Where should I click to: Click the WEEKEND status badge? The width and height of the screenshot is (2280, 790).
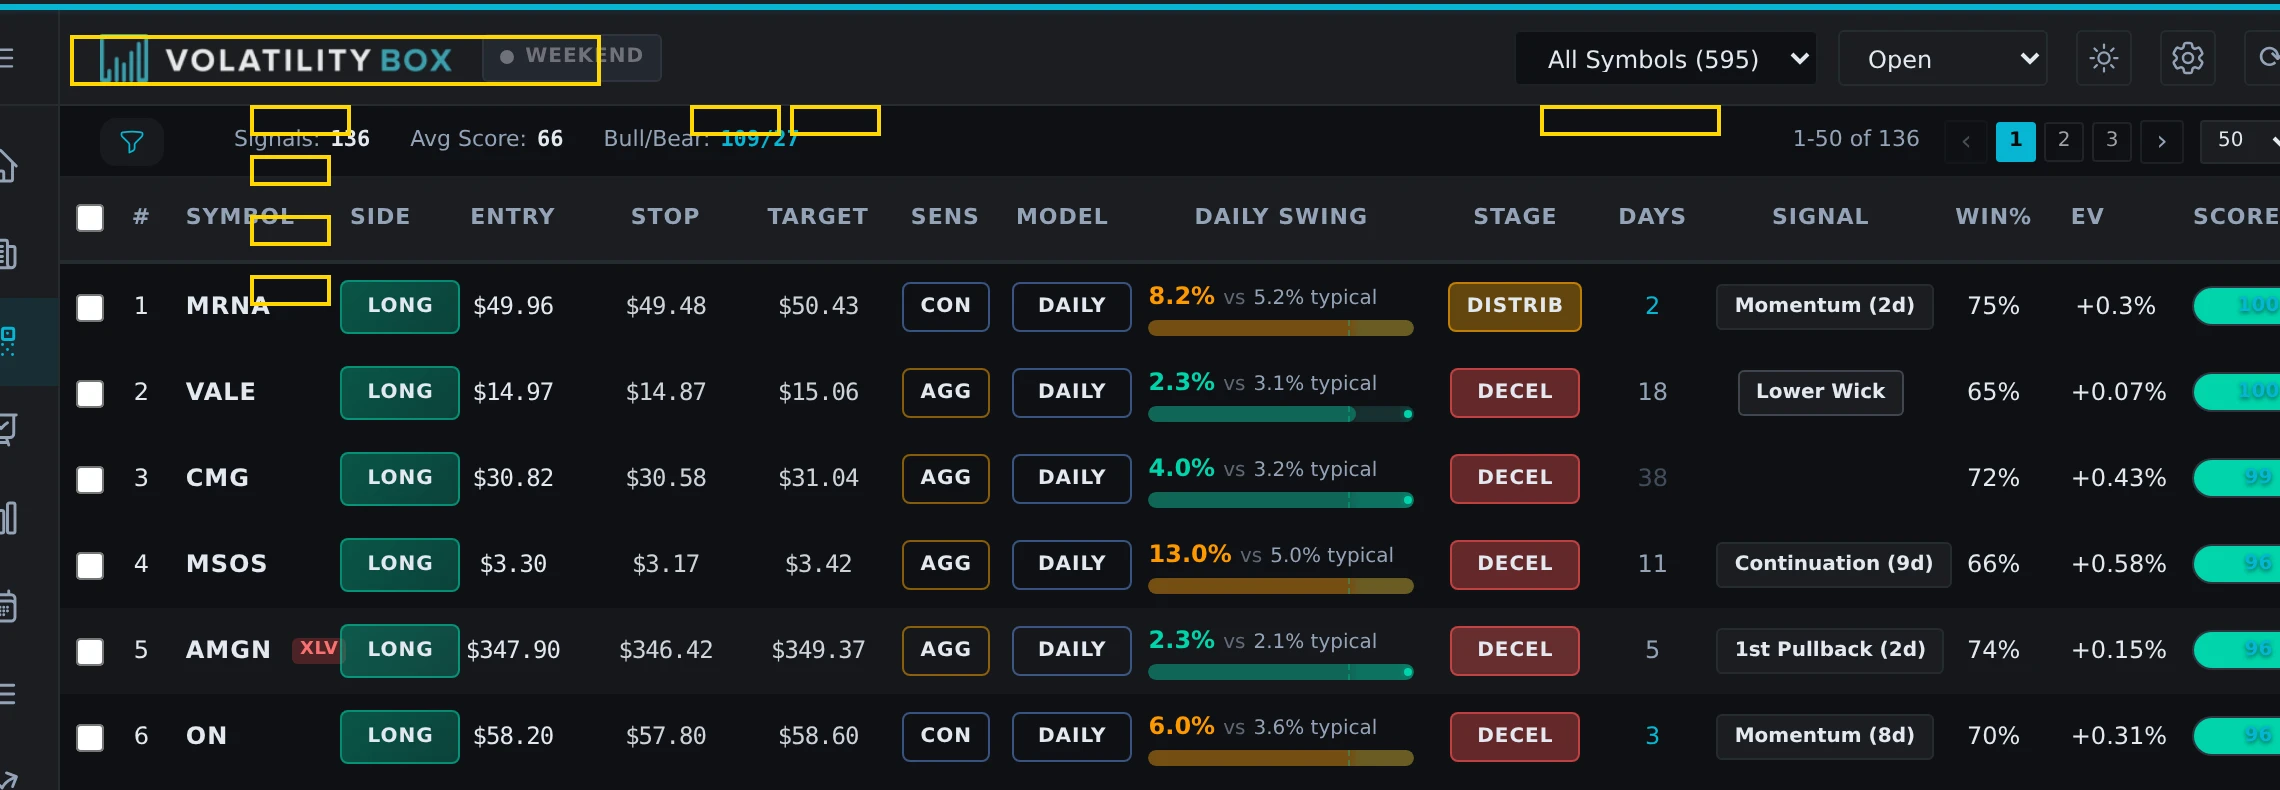(x=572, y=57)
